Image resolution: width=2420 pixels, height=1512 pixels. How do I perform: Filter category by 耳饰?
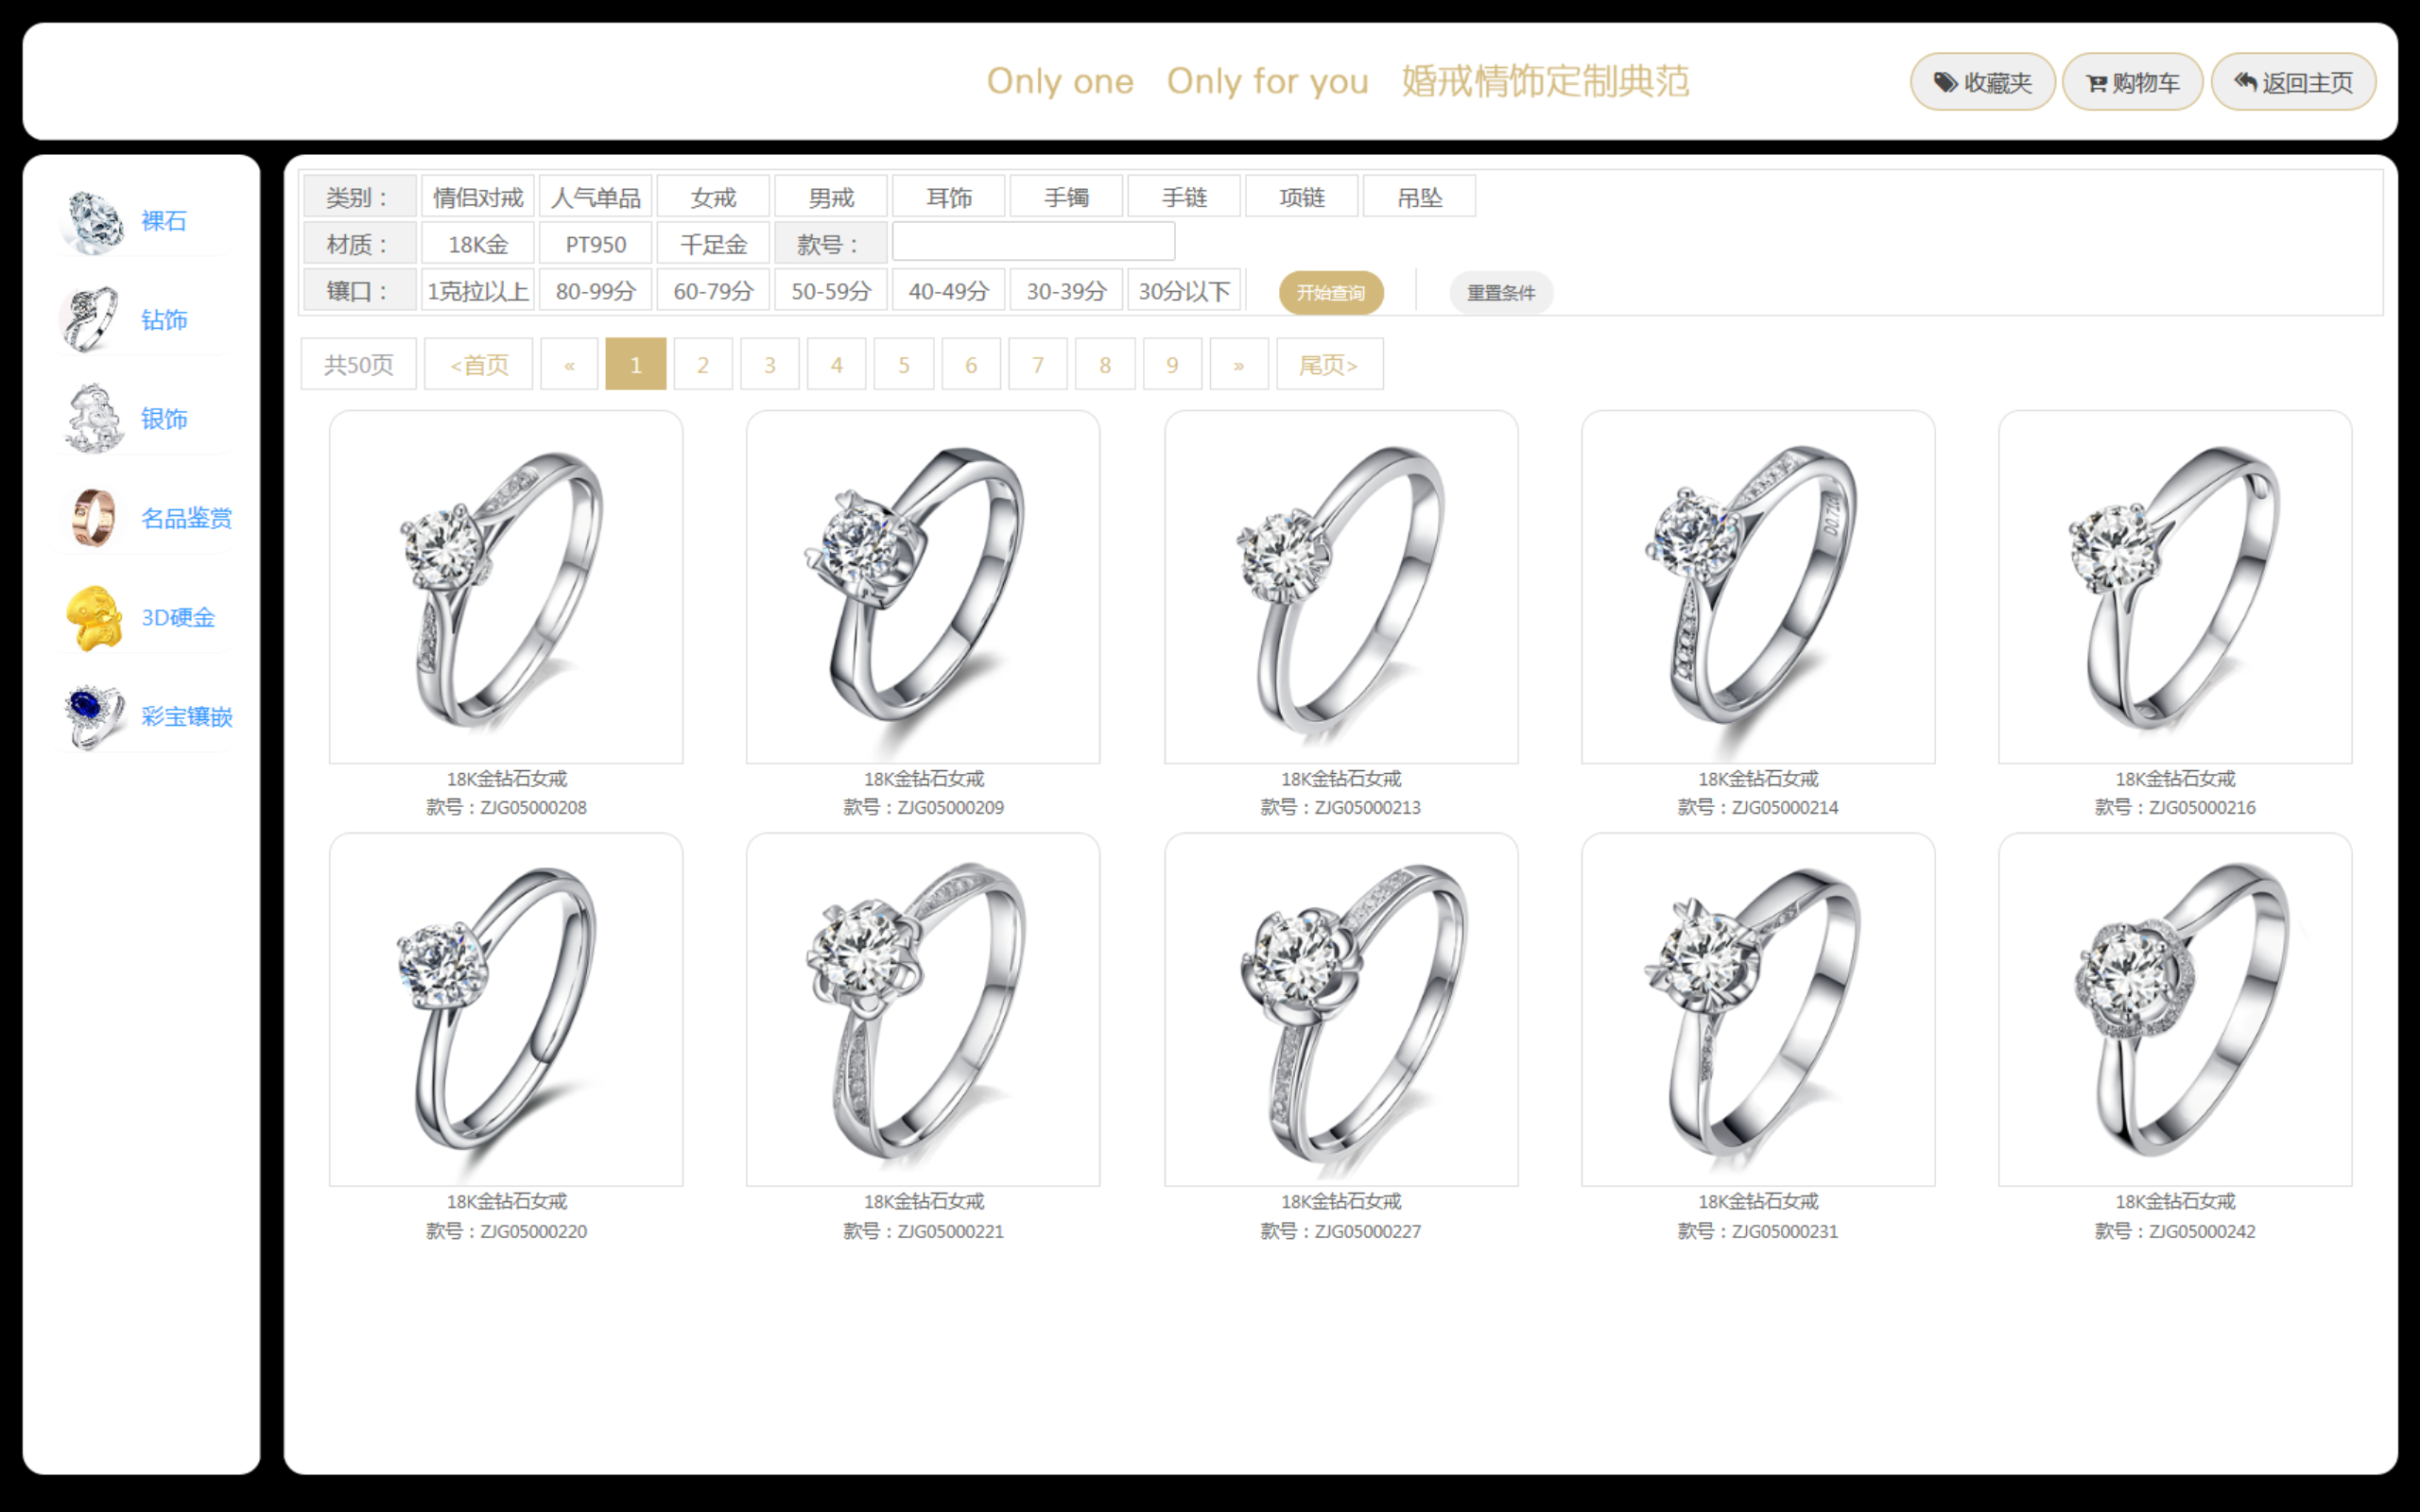click(x=949, y=197)
